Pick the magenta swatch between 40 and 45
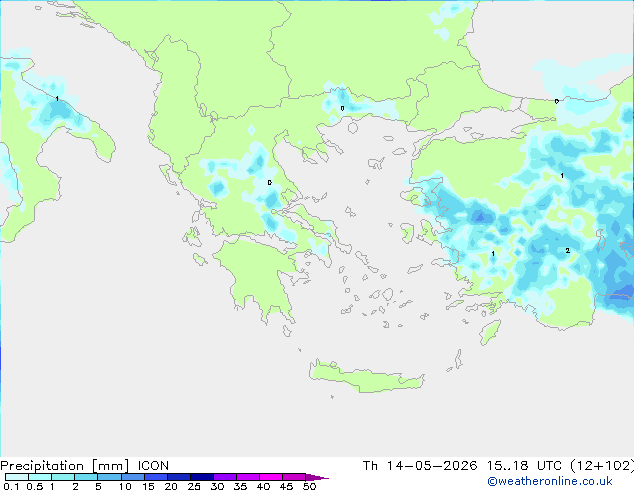 point(271,477)
